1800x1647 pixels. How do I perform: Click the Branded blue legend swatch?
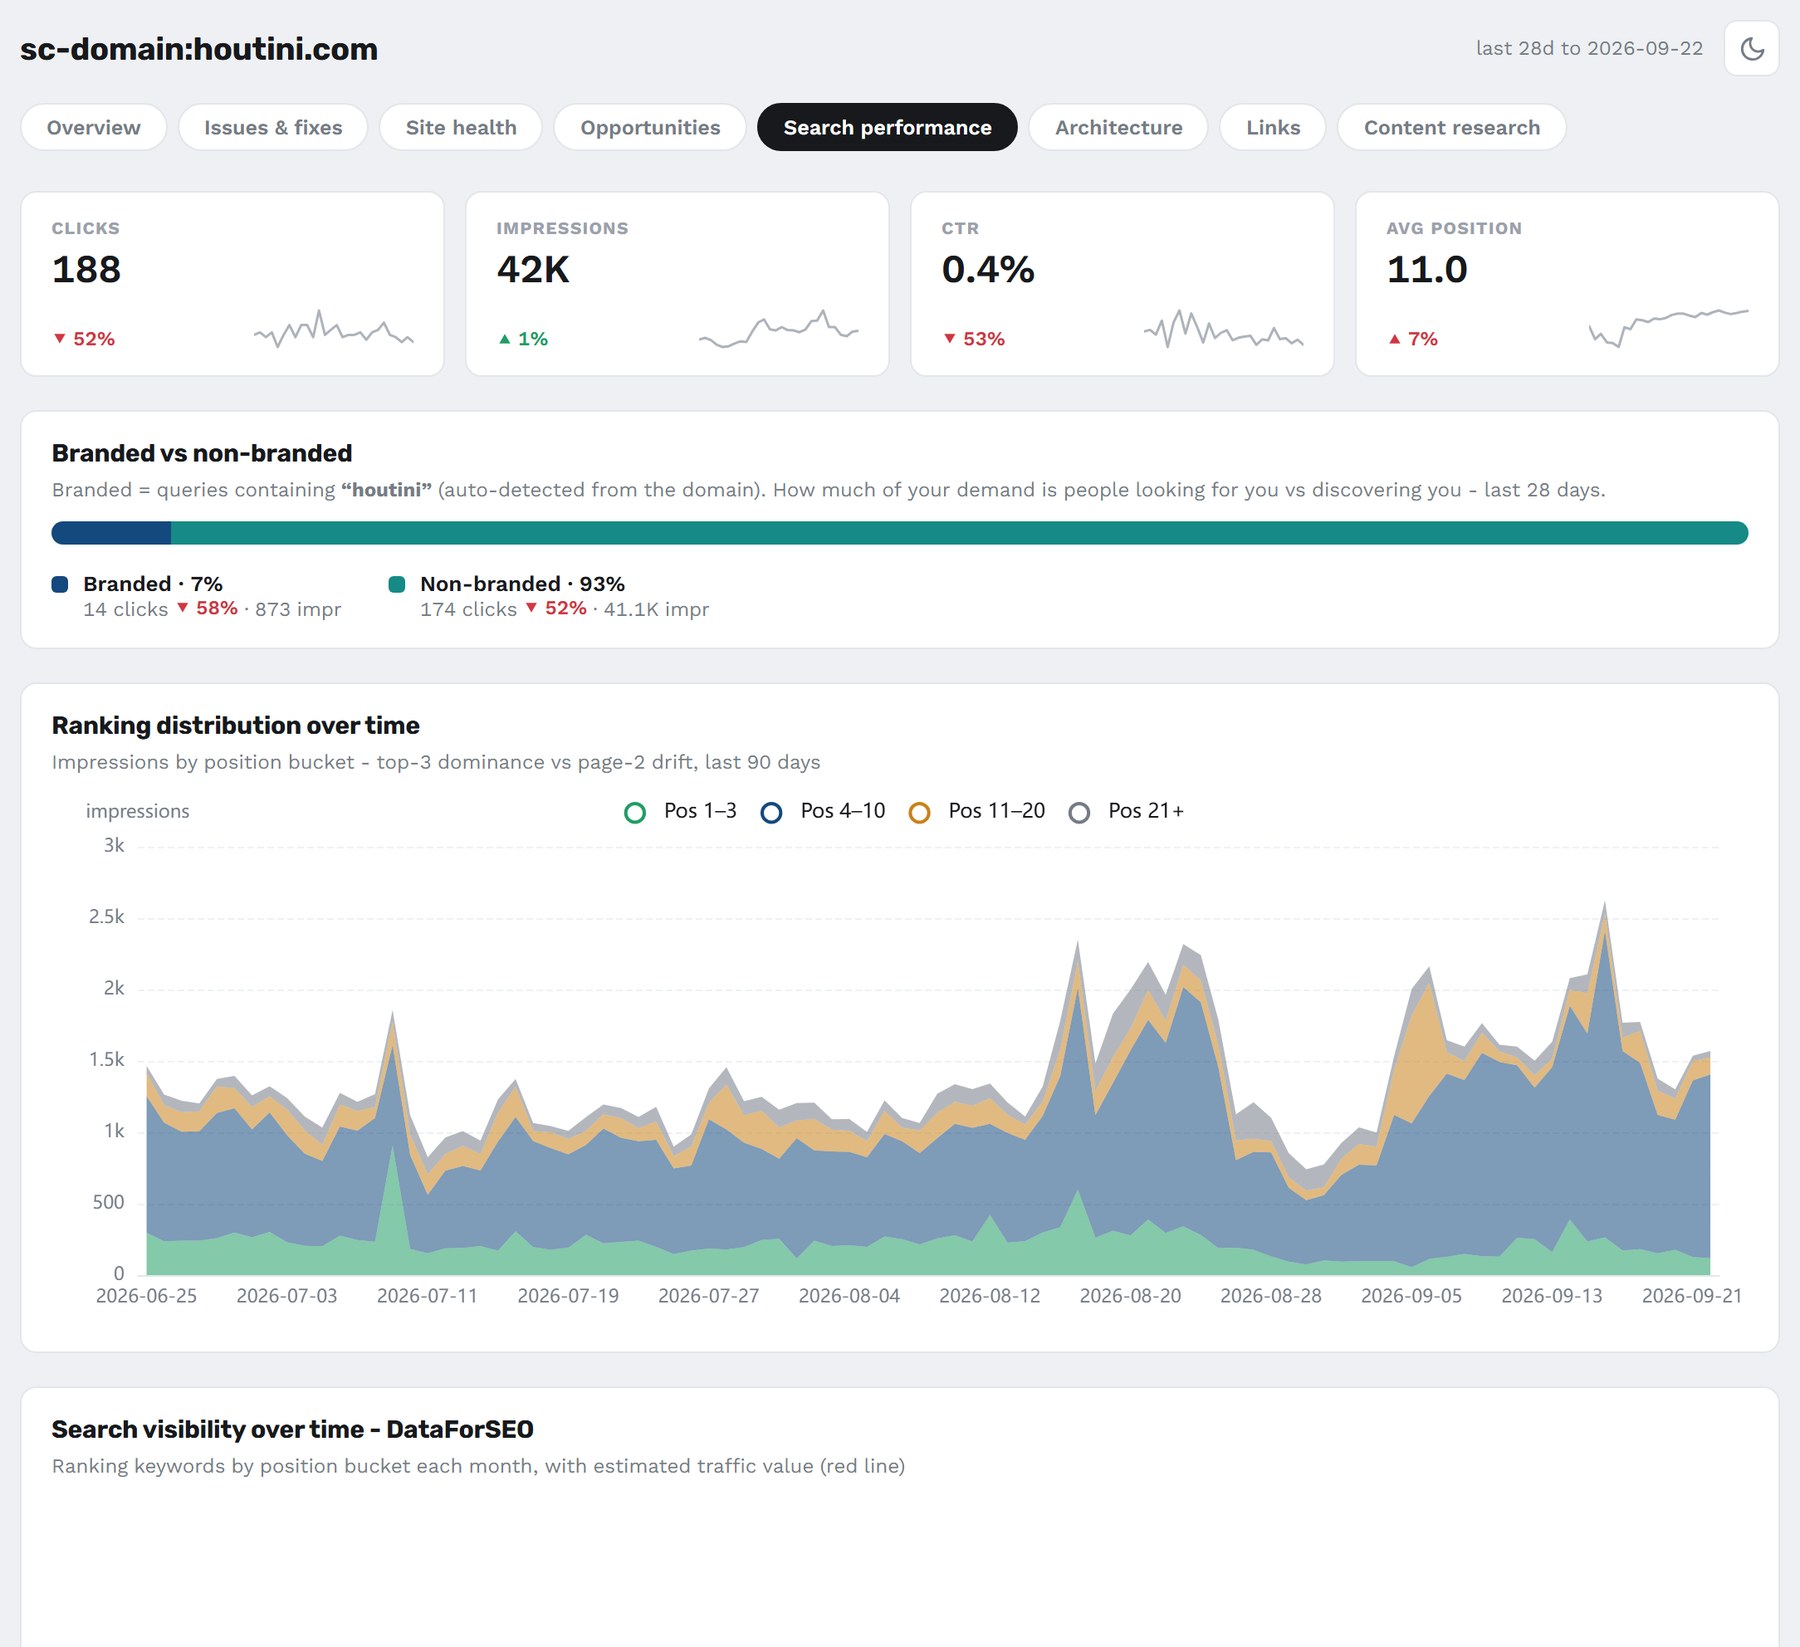[x=60, y=584]
